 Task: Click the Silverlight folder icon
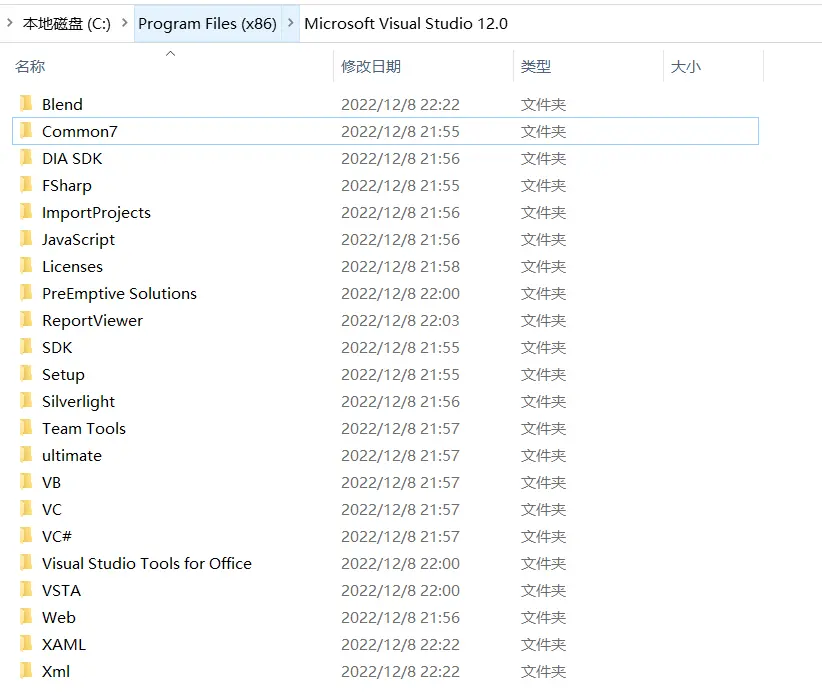(x=26, y=401)
